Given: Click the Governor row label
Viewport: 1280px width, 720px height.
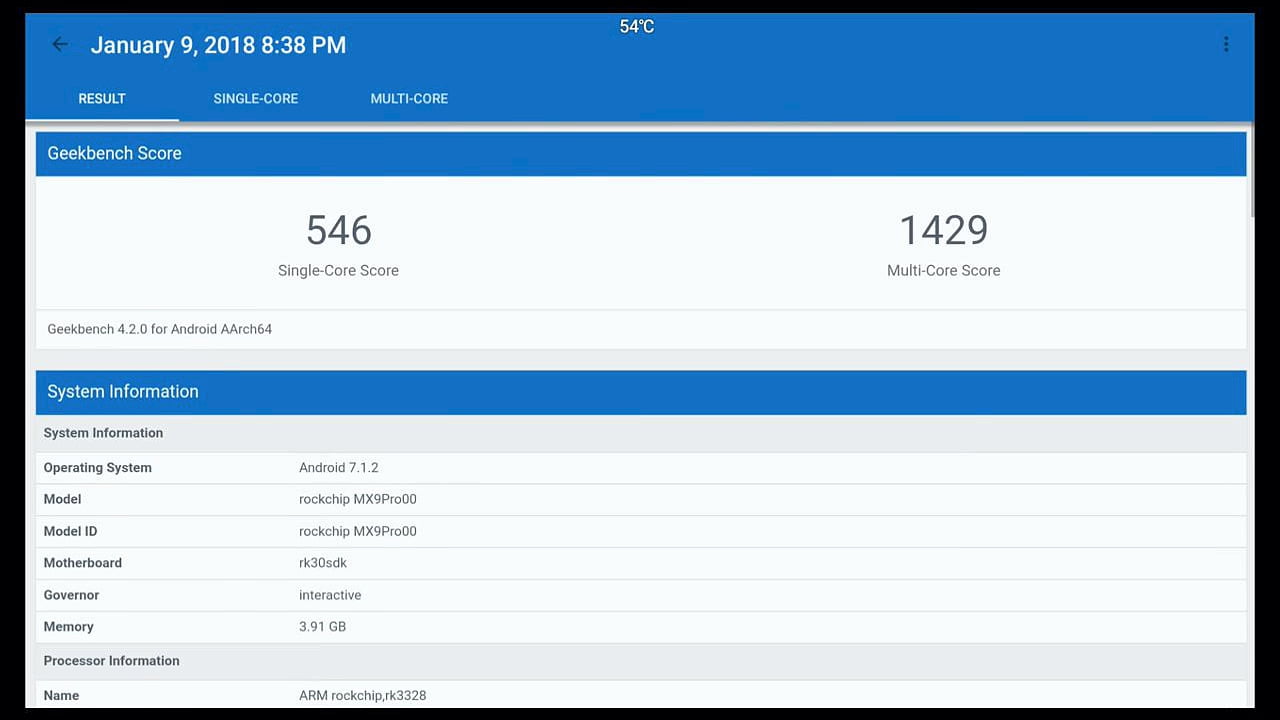Looking at the screenshot, I should (71, 595).
